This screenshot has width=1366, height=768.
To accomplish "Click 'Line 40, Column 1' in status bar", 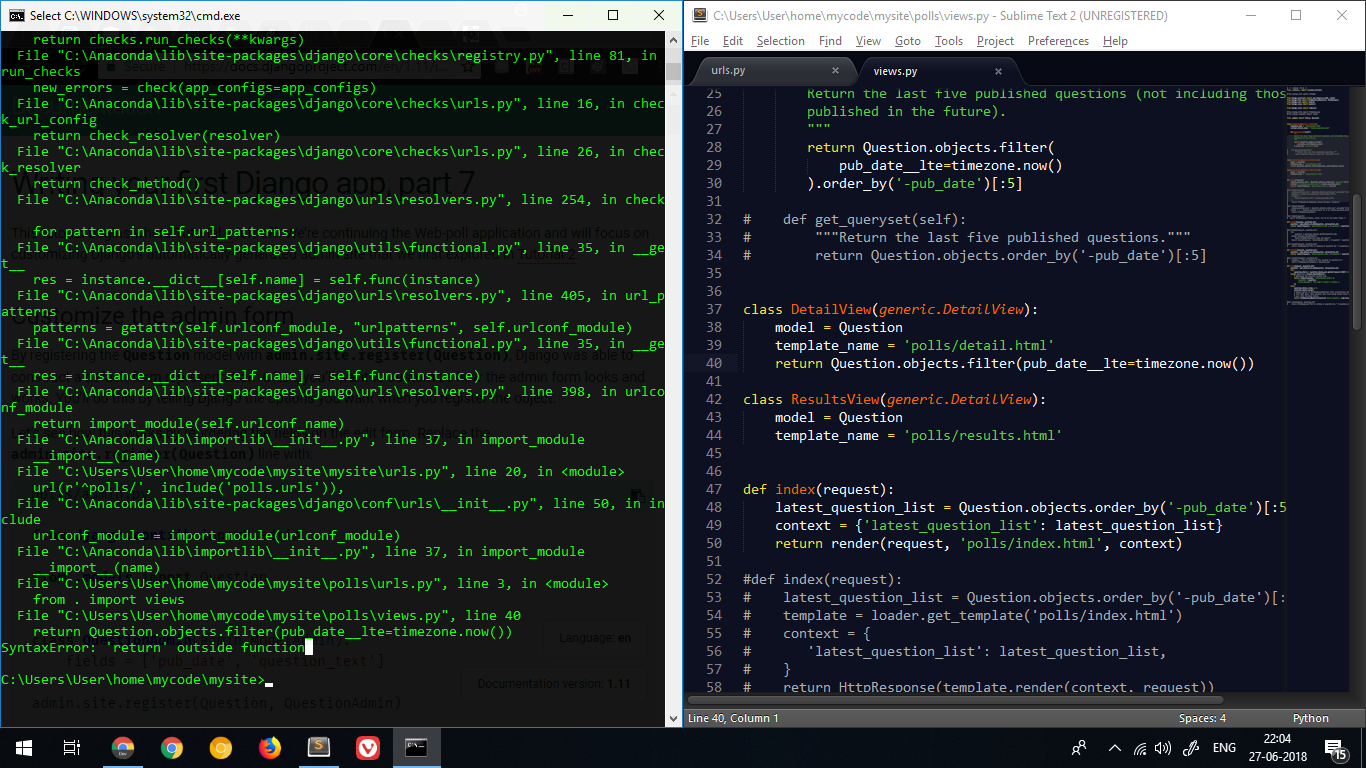I will click(733, 718).
